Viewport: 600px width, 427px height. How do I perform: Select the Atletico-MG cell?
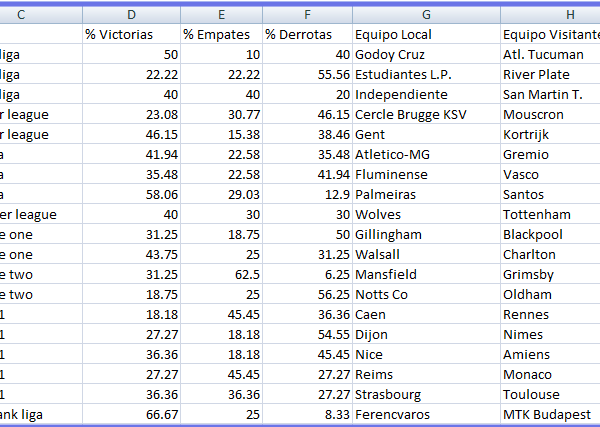(426, 154)
